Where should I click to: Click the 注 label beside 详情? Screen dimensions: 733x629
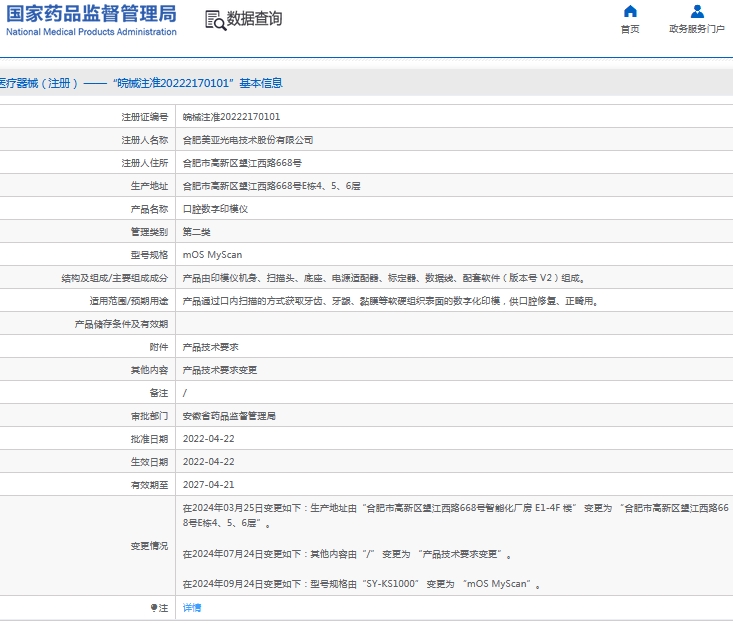pos(159,608)
